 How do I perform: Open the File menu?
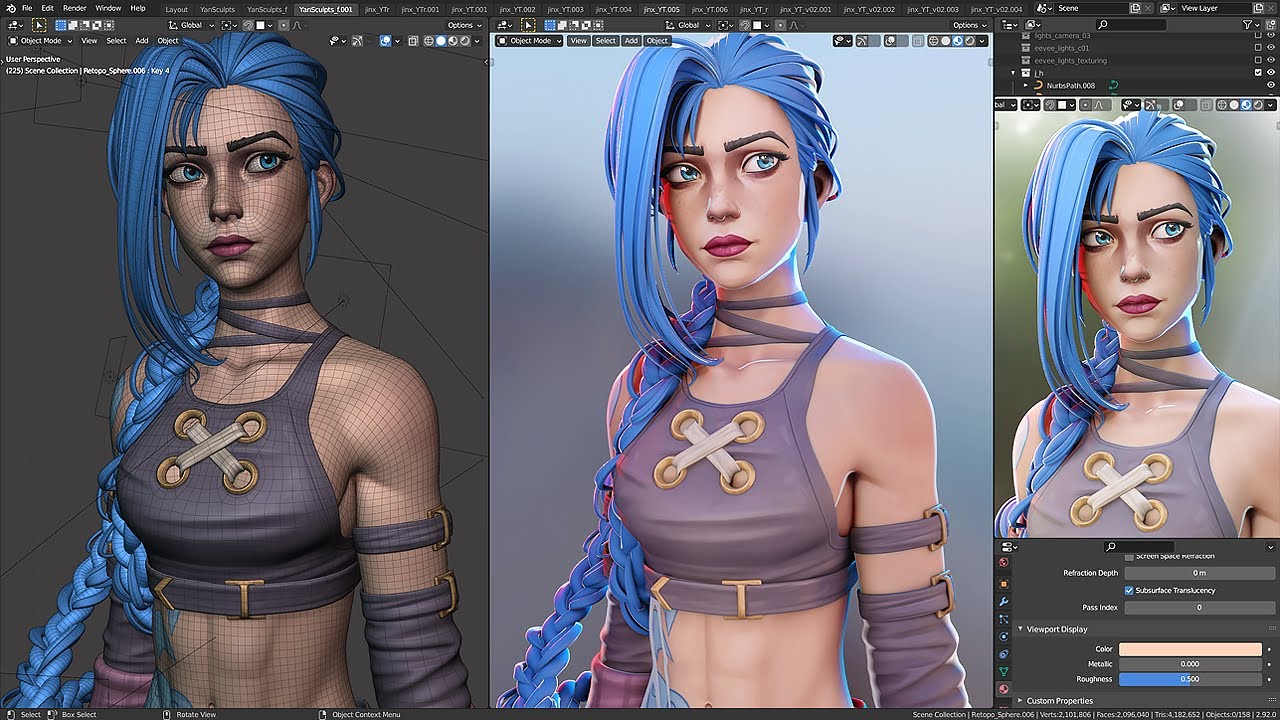pos(27,8)
